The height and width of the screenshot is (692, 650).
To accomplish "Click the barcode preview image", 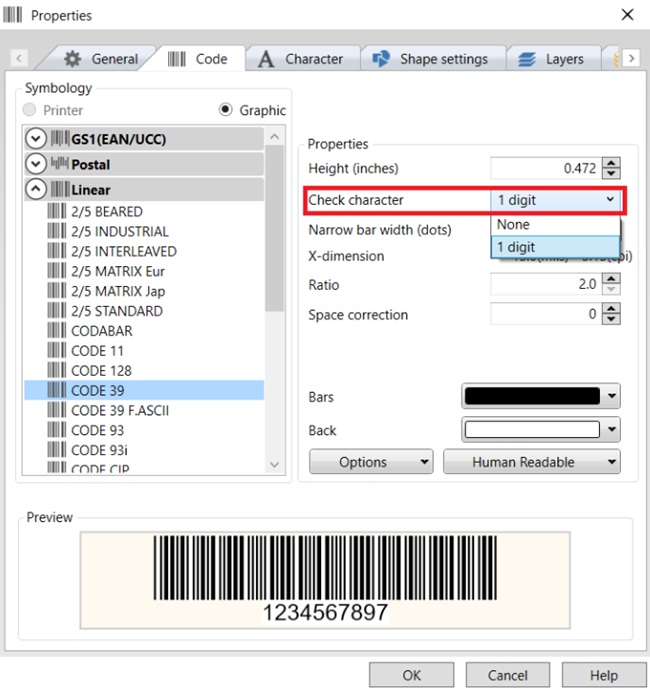I will (325, 580).
